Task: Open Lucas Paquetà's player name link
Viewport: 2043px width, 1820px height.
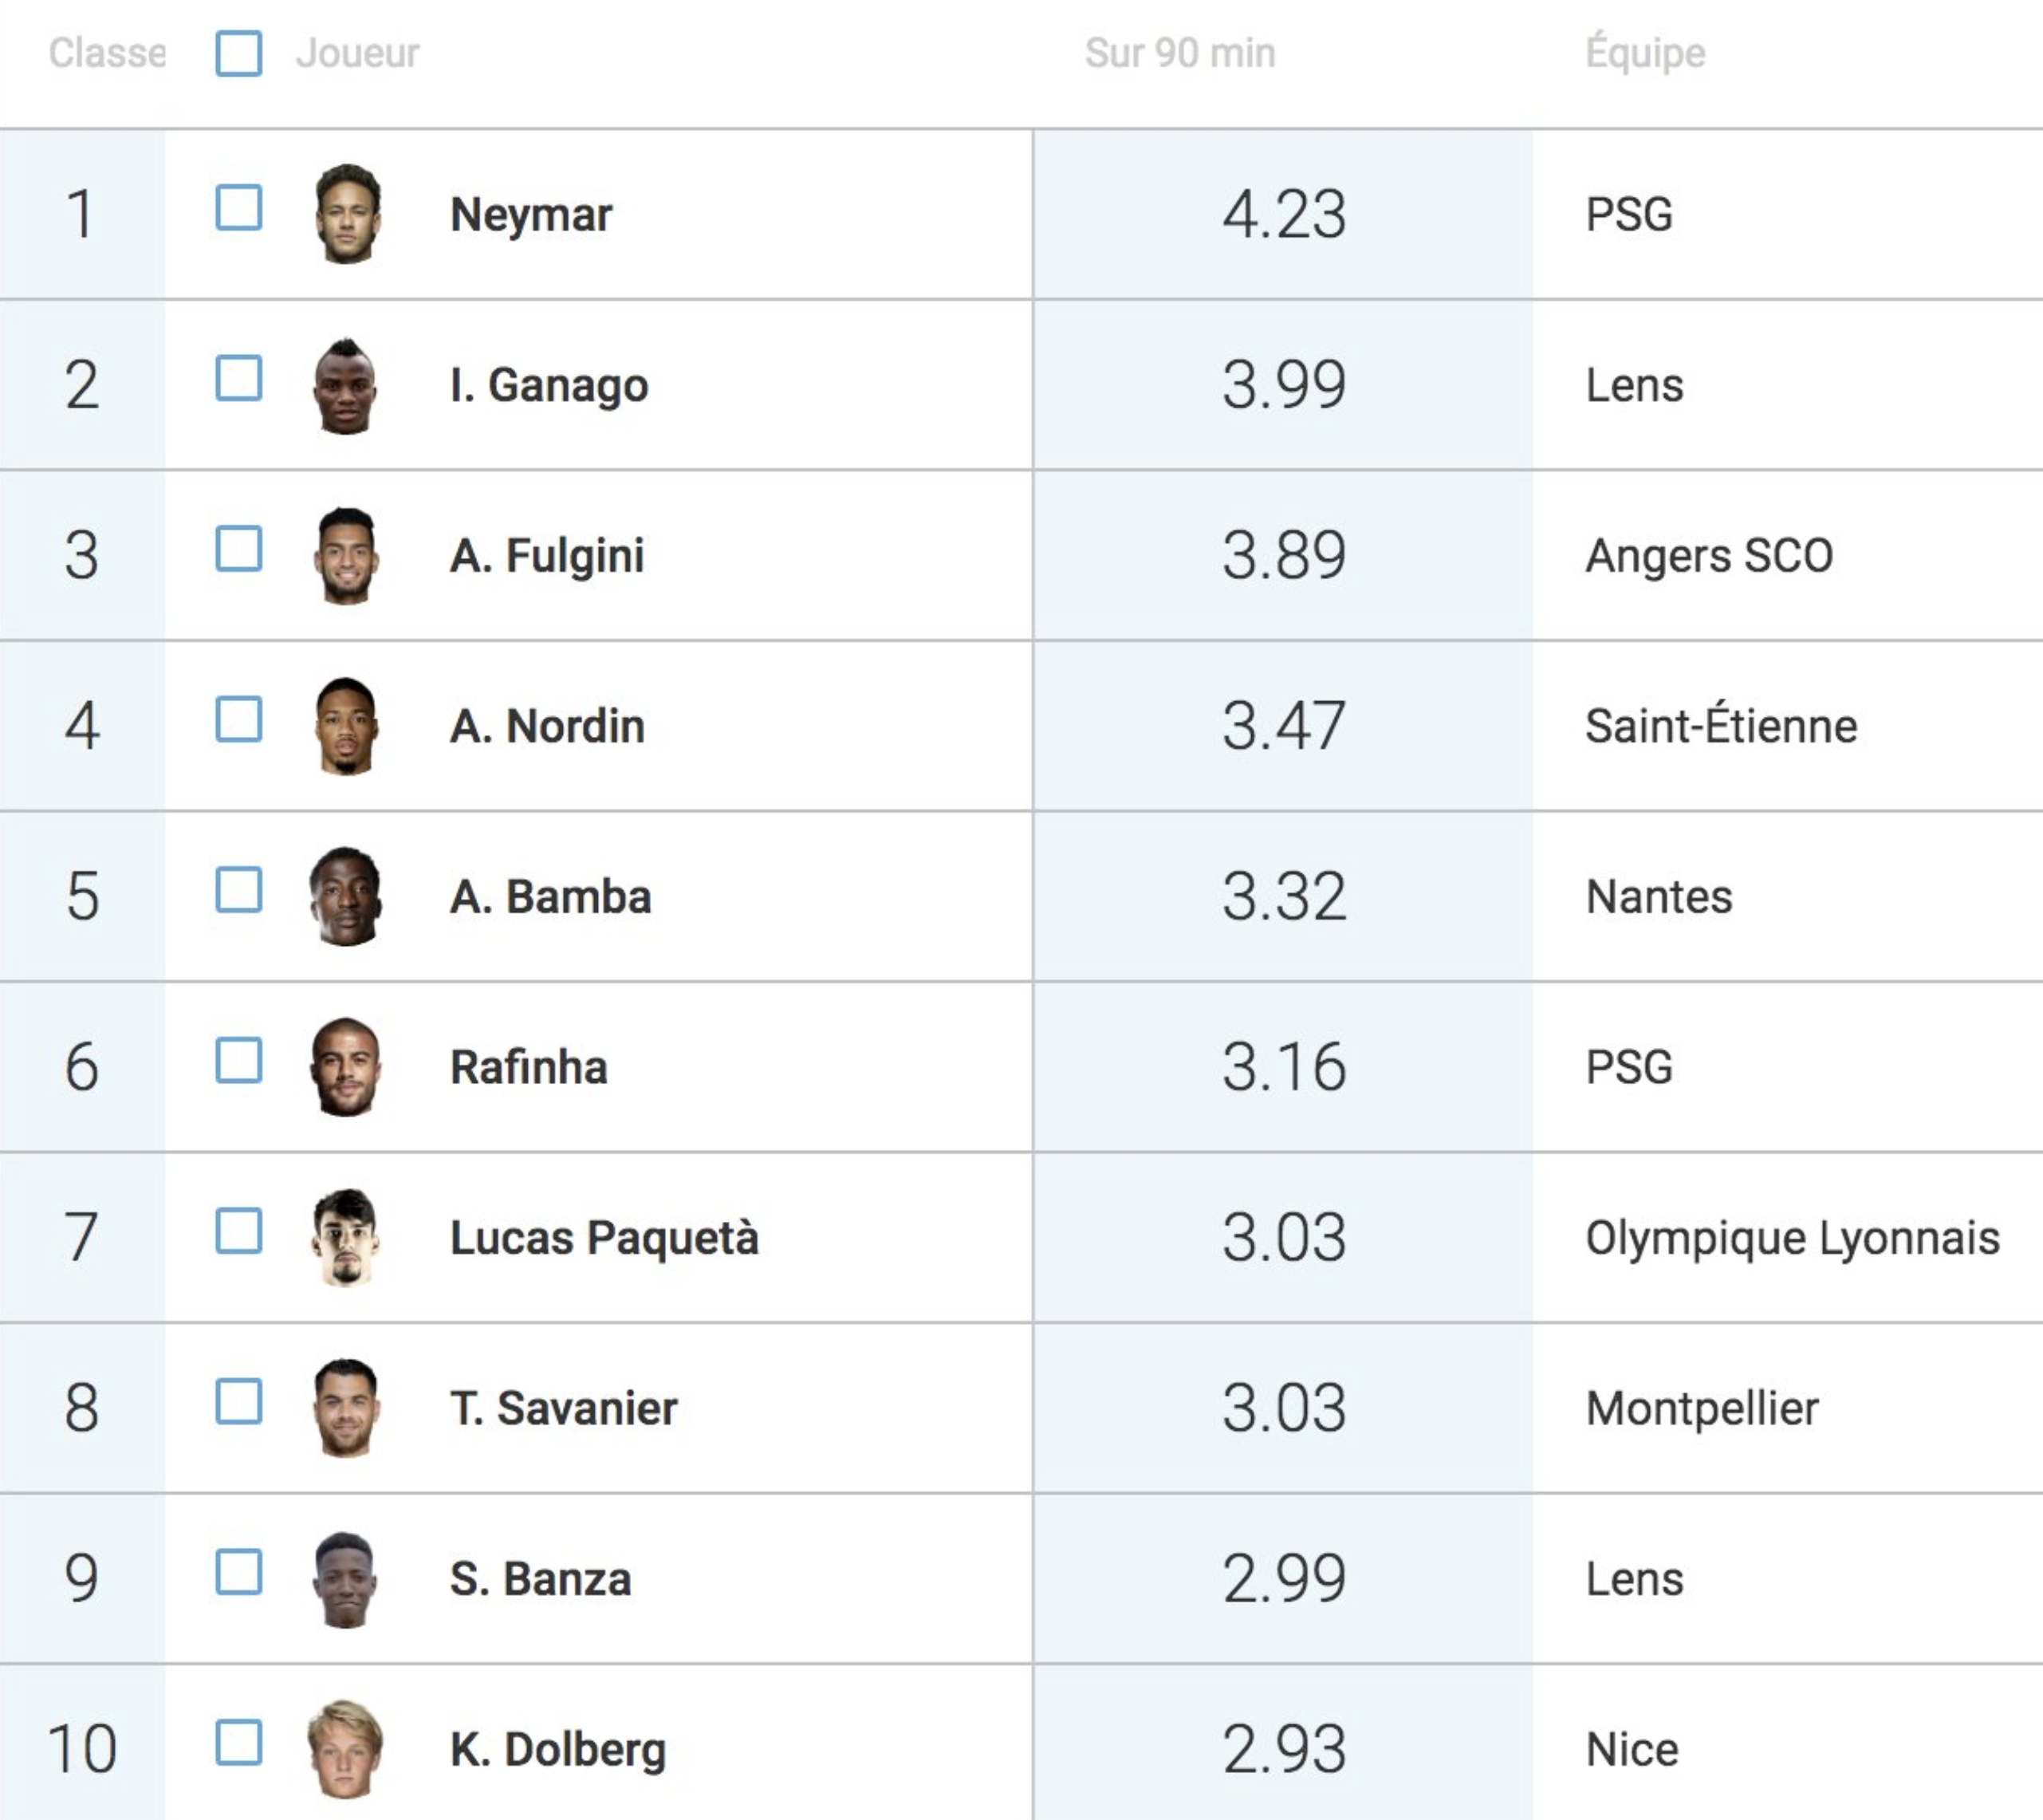Action: (x=604, y=1238)
